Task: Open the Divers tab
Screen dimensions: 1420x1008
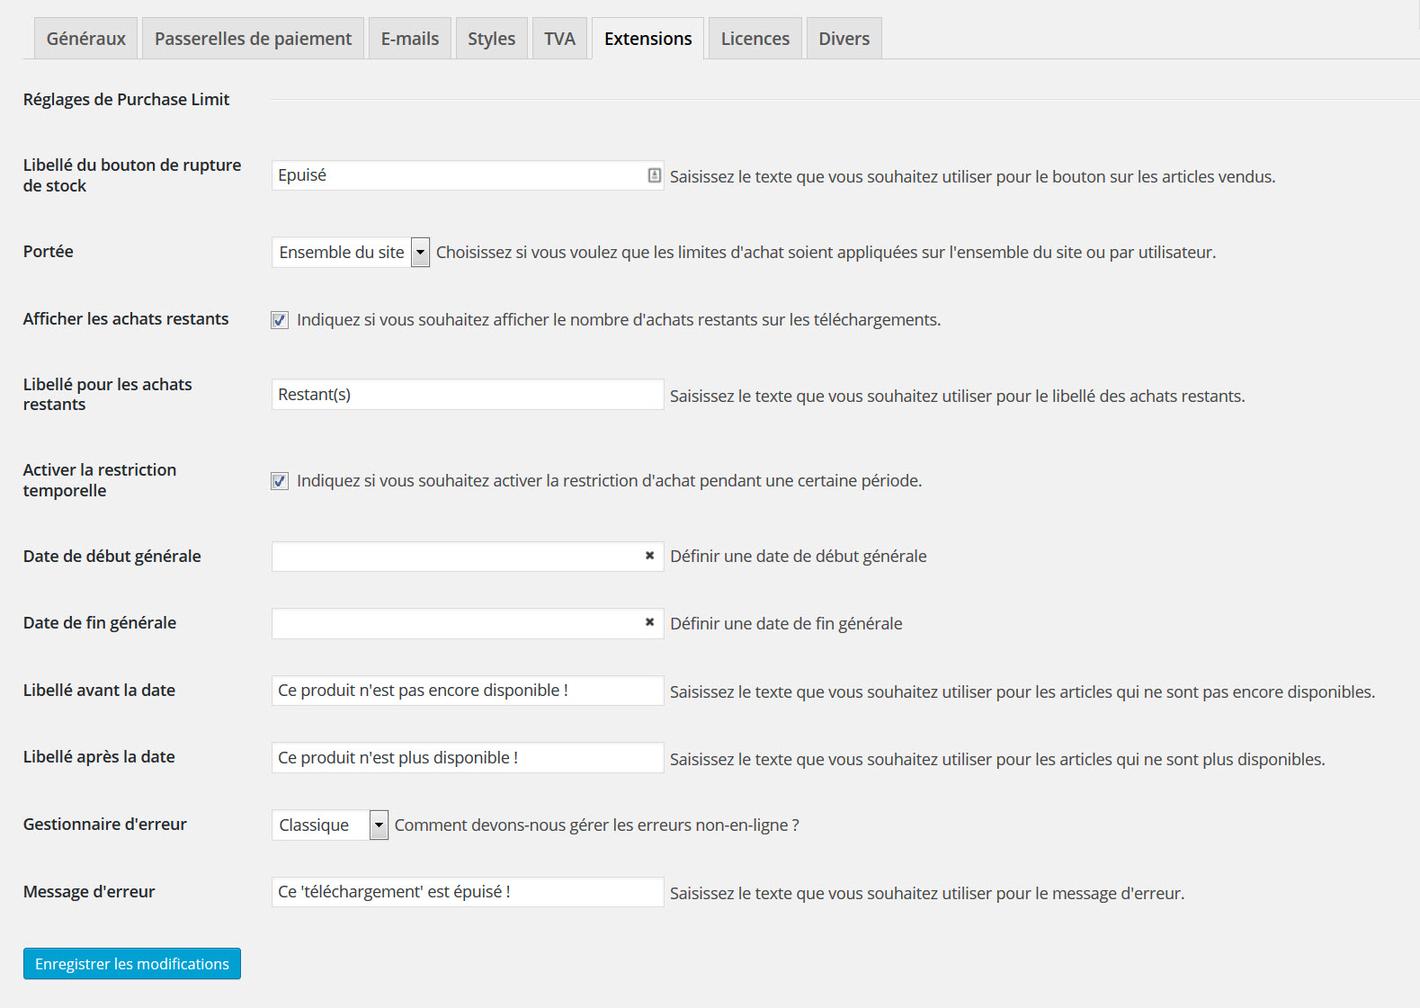Action: coord(844,39)
